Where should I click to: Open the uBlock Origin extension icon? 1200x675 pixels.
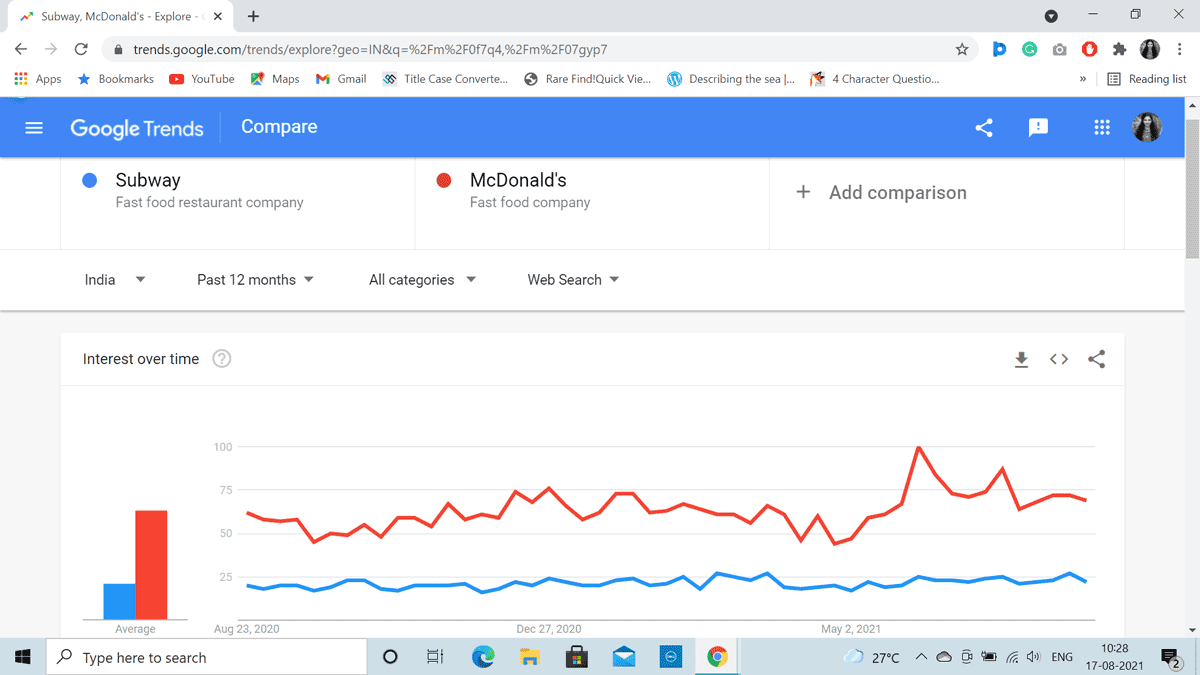pos(1089,48)
